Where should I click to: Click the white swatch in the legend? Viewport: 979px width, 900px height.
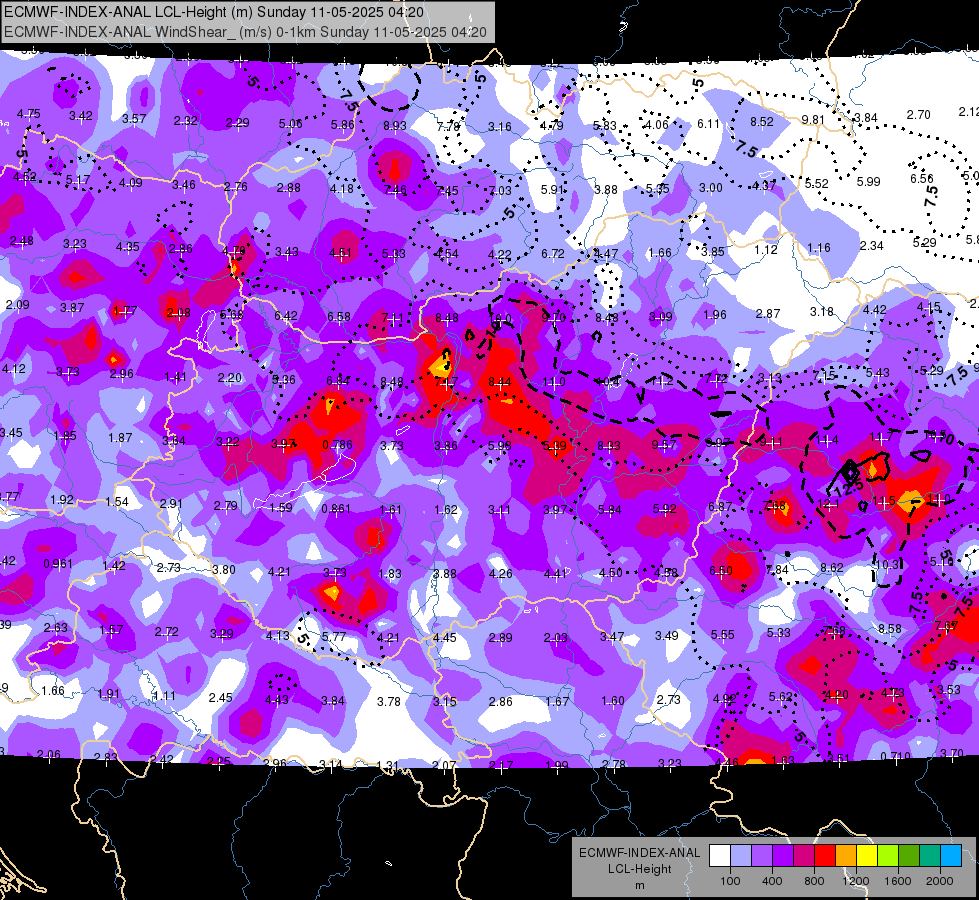pos(720,856)
